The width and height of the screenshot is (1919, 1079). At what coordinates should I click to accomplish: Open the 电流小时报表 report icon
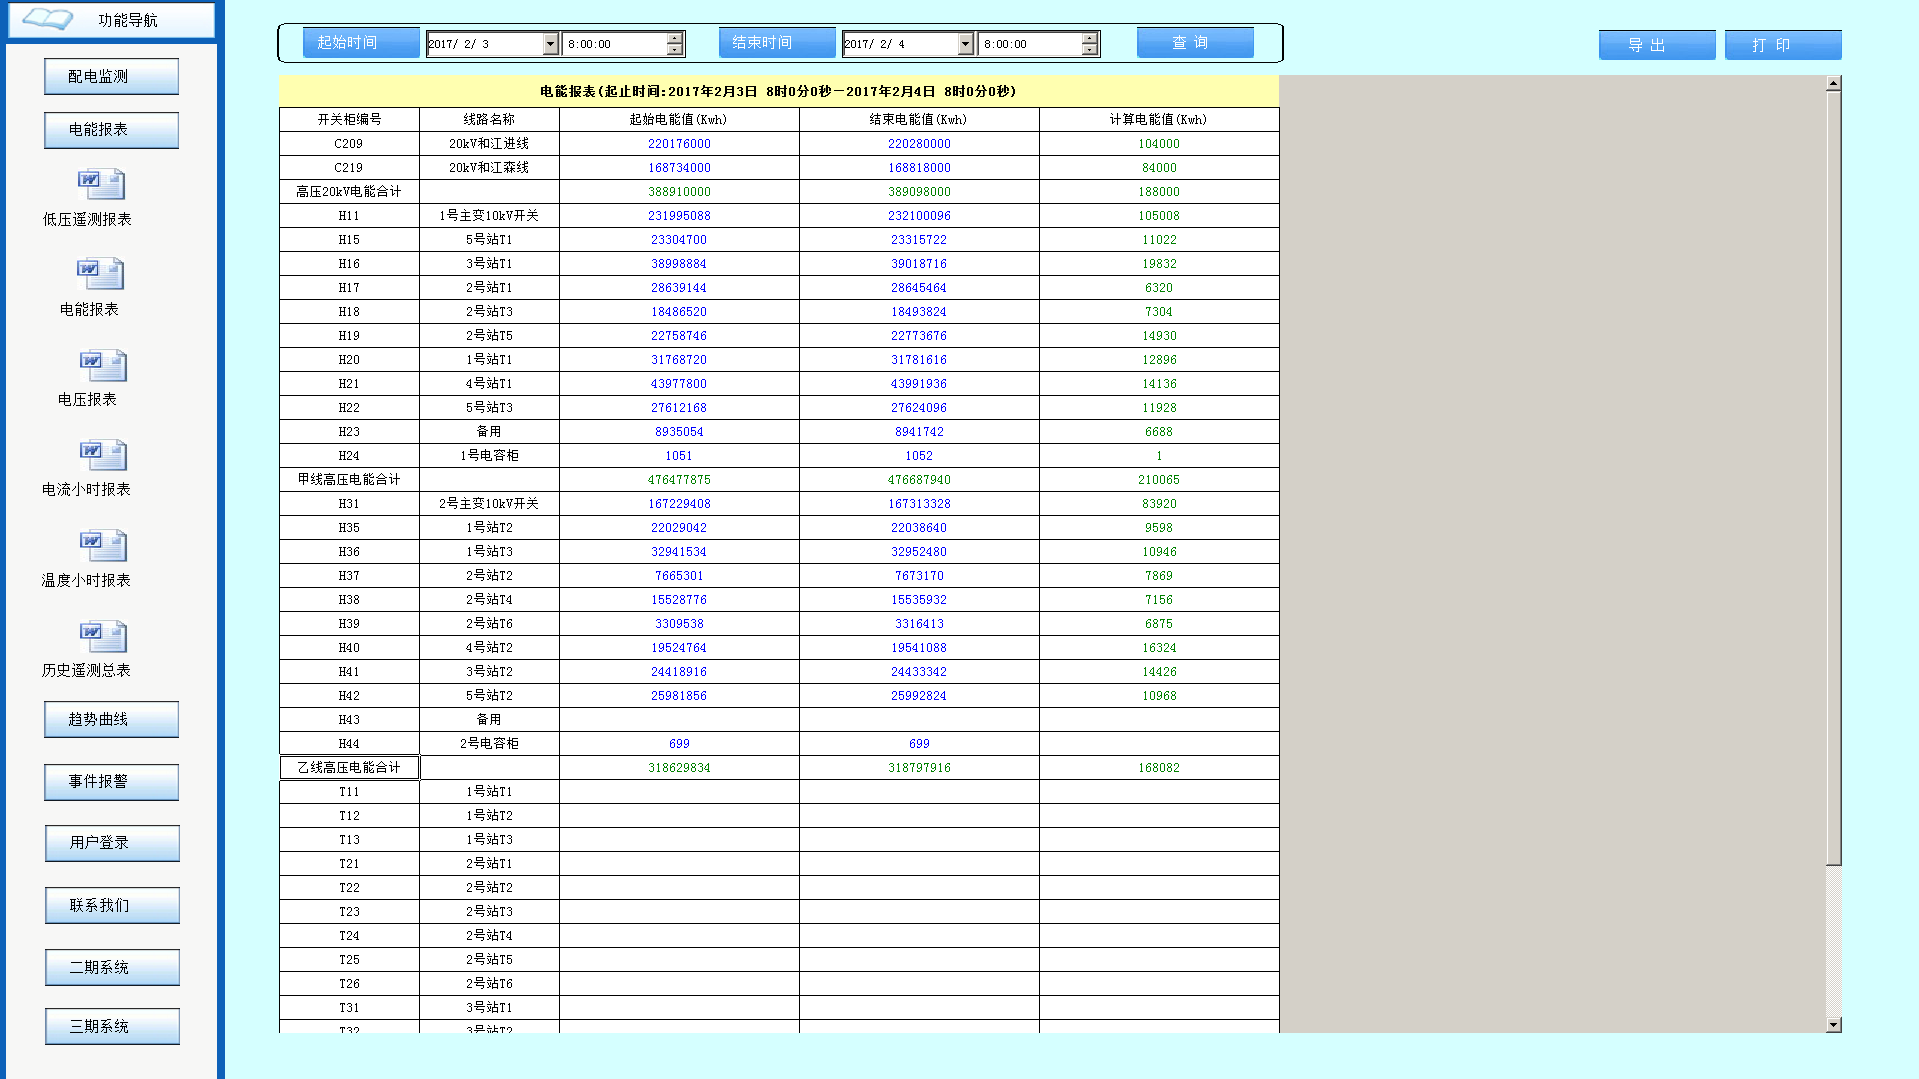[102, 455]
